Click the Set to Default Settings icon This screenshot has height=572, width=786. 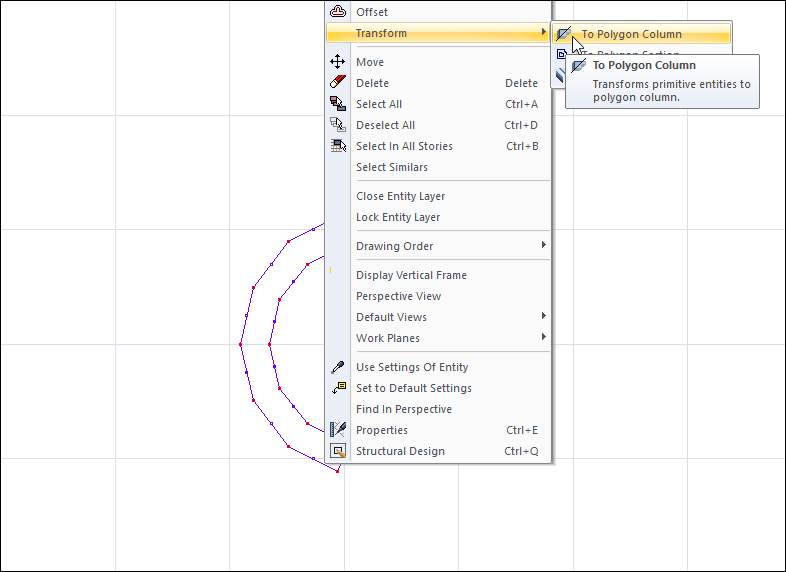[338, 388]
